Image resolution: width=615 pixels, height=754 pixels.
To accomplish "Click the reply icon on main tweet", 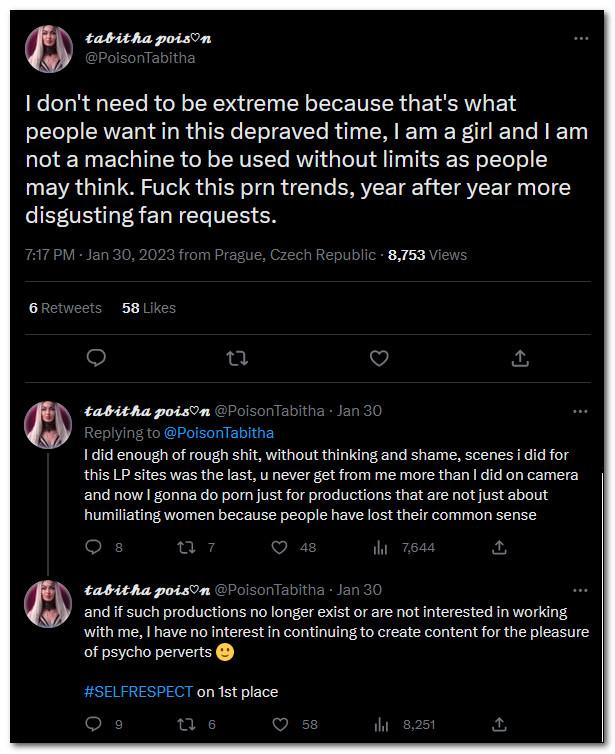I will 96,357.
